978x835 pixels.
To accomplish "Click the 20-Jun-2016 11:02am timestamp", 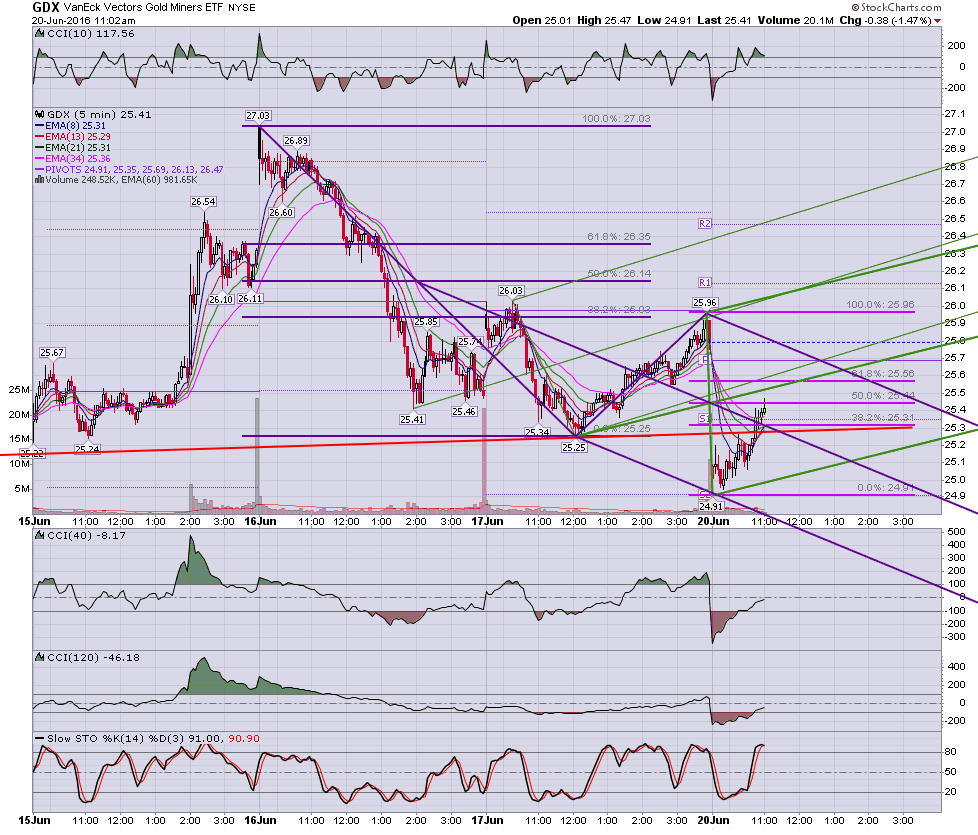I will click(x=84, y=21).
